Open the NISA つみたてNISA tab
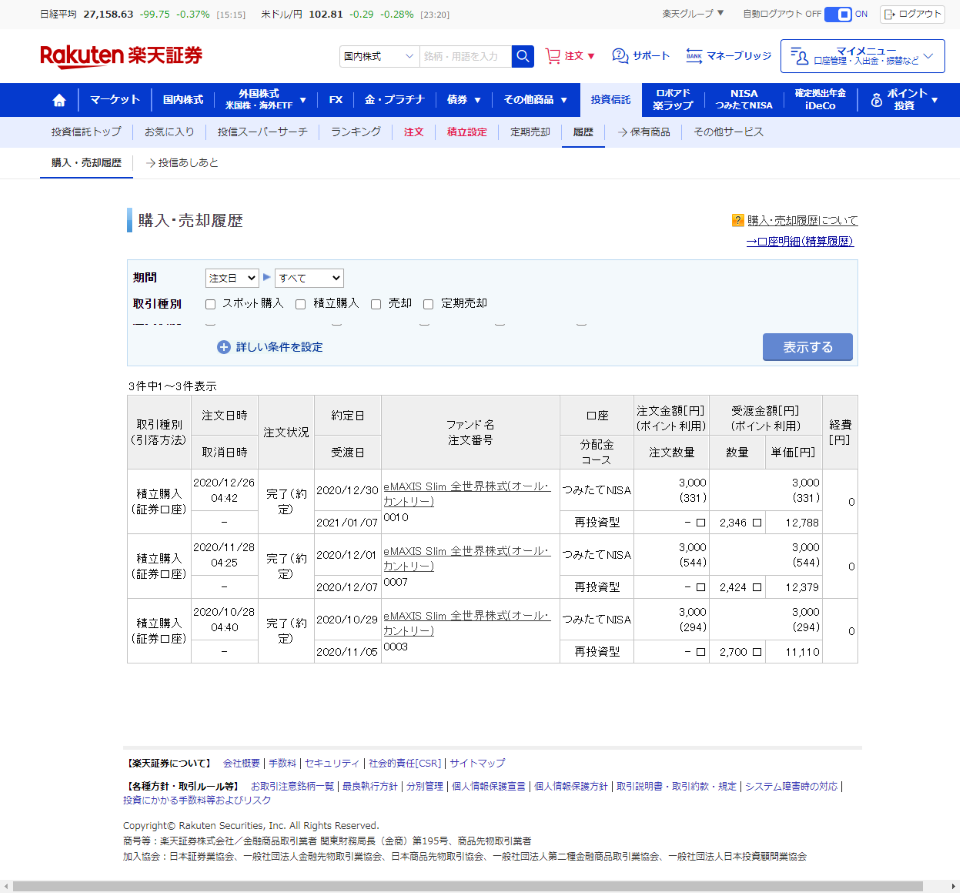The height and width of the screenshot is (893, 960). (744, 100)
